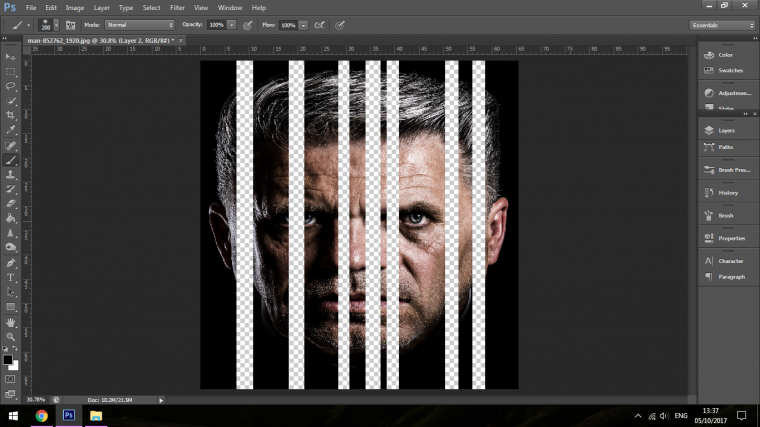
Task: Select the Crop tool
Action: [10, 115]
